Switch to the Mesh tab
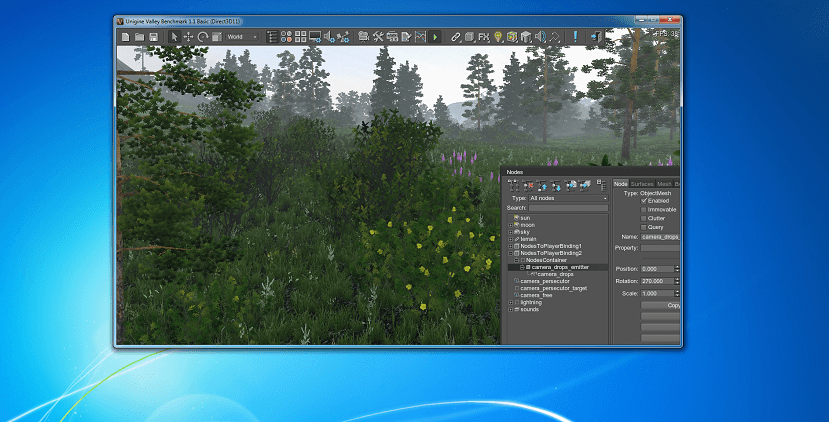Screen dimensions: 829x422 (664, 184)
